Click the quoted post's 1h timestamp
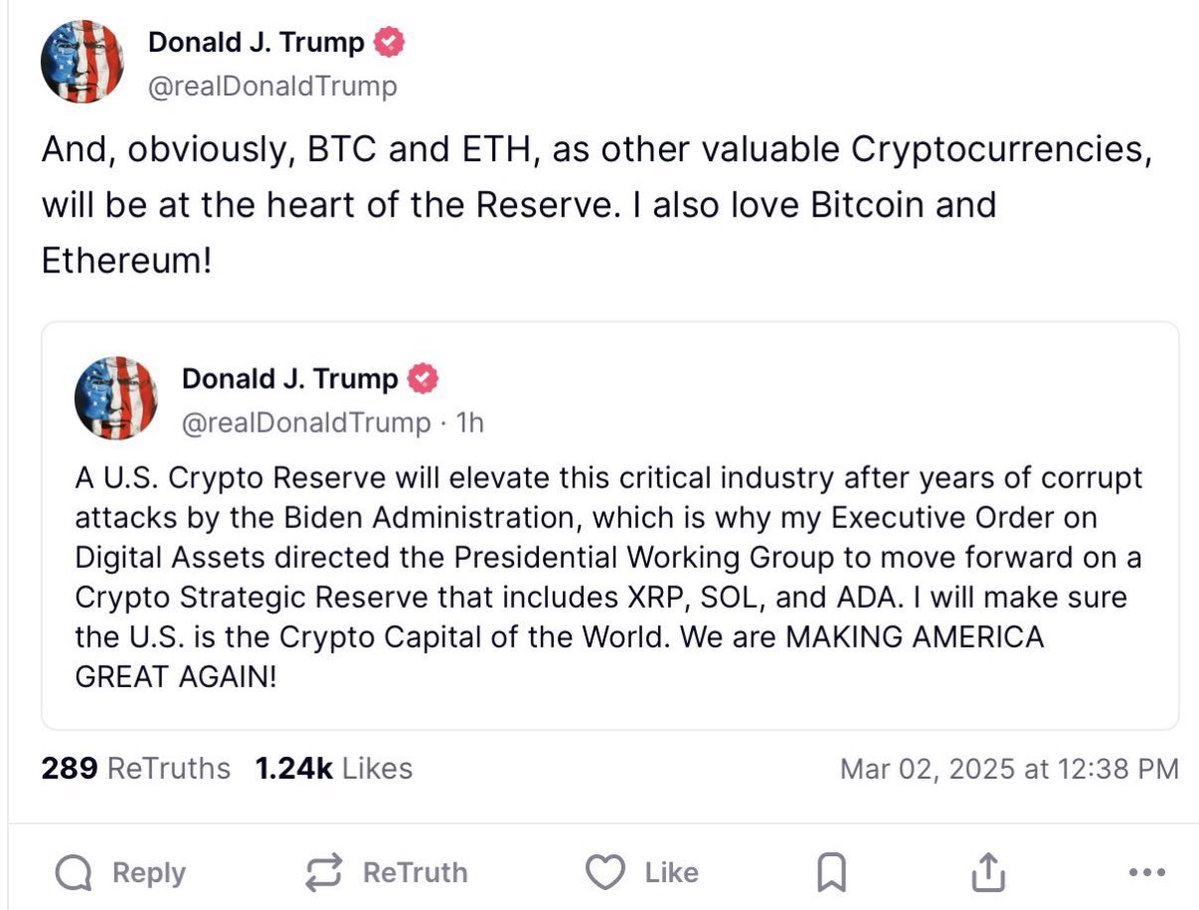 click(469, 423)
